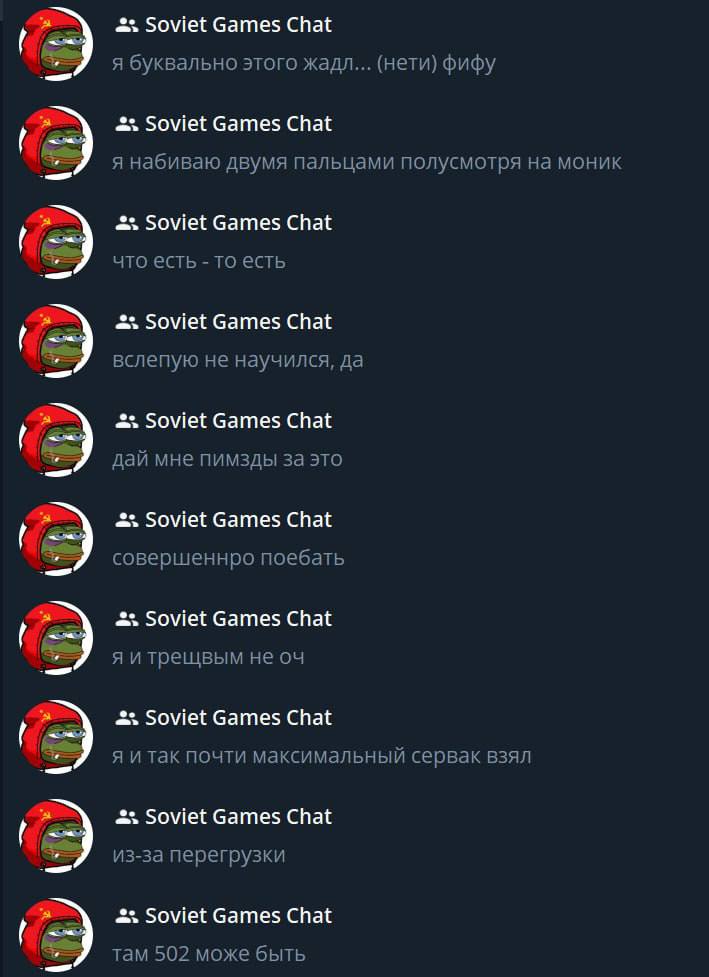Click Soviet Games Chat title above "вслепую не научился"
The height and width of the screenshot is (977, 709).
point(239,322)
